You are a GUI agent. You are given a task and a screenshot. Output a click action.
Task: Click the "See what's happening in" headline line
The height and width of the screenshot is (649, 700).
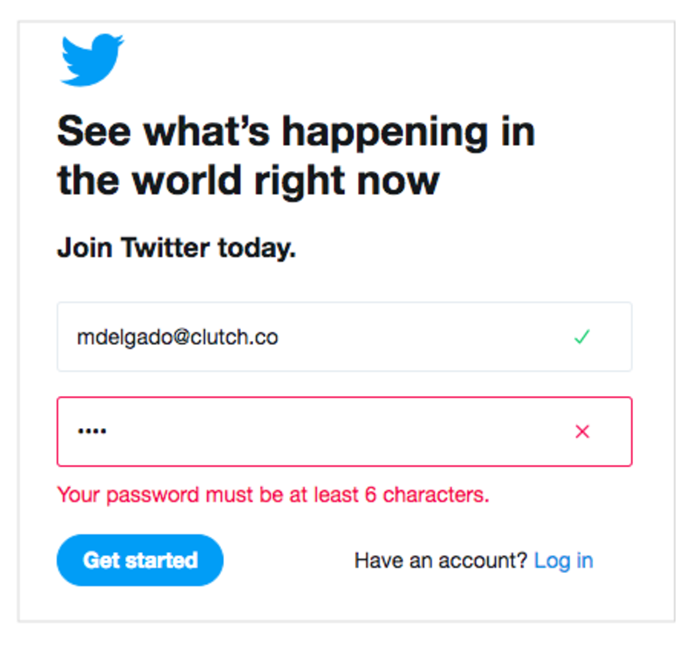[296, 132]
